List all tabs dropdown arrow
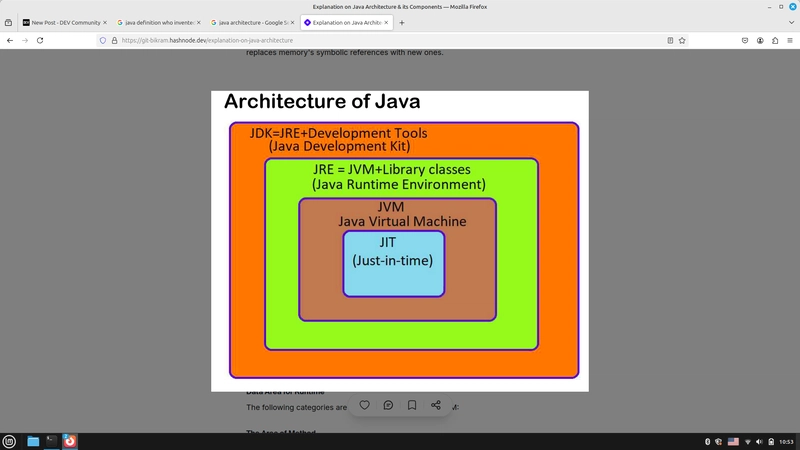800x450 pixels. pos(791,22)
